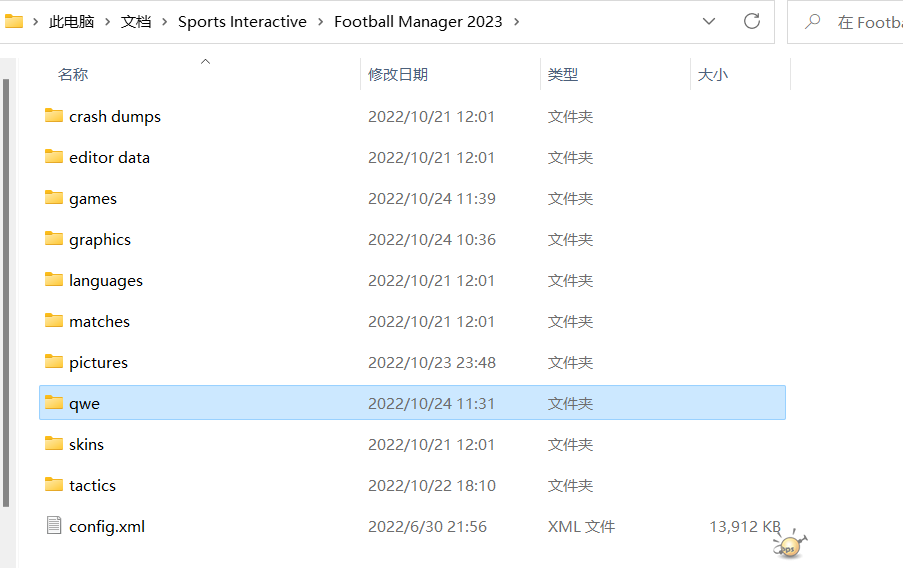Select the crash dumps folder name
Screen dimensions: 903x568
click(x=115, y=116)
